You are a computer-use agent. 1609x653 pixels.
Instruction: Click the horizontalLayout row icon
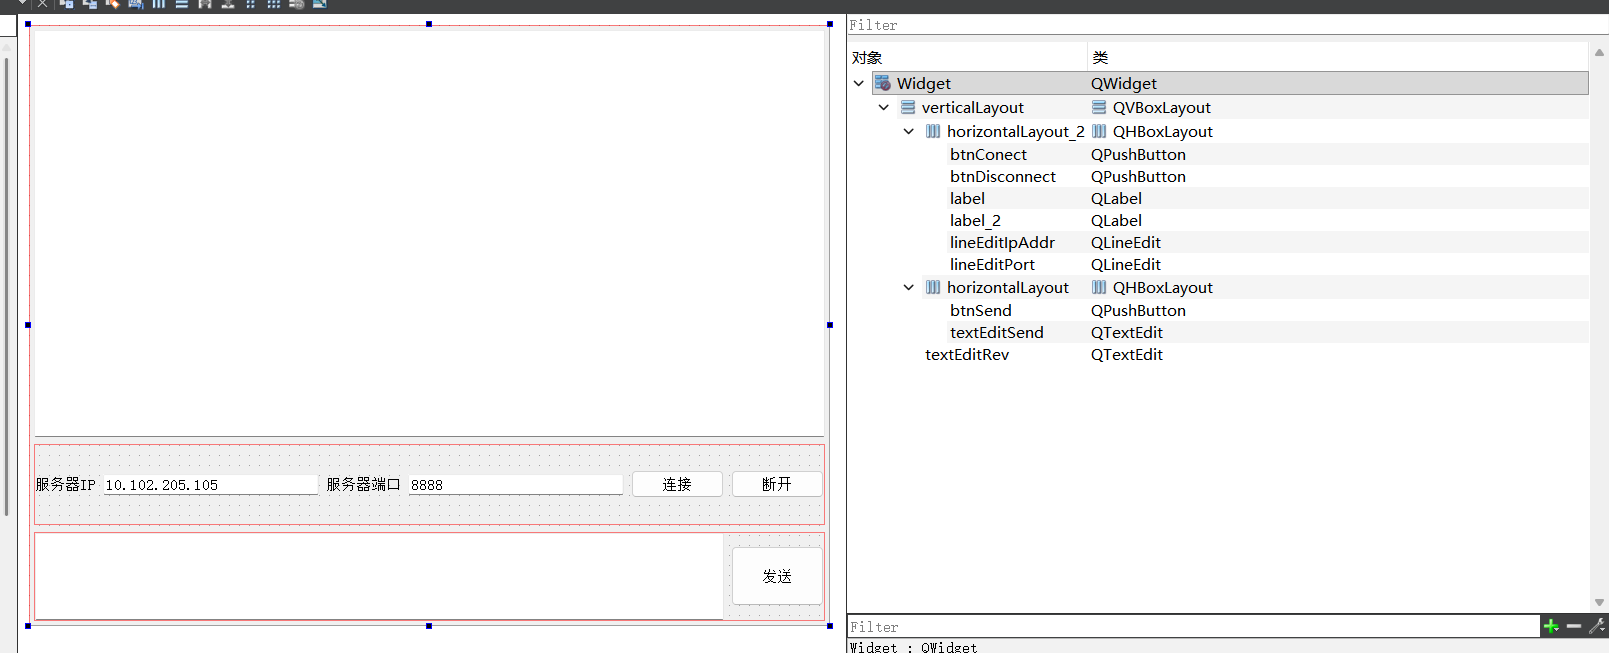coord(933,287)
